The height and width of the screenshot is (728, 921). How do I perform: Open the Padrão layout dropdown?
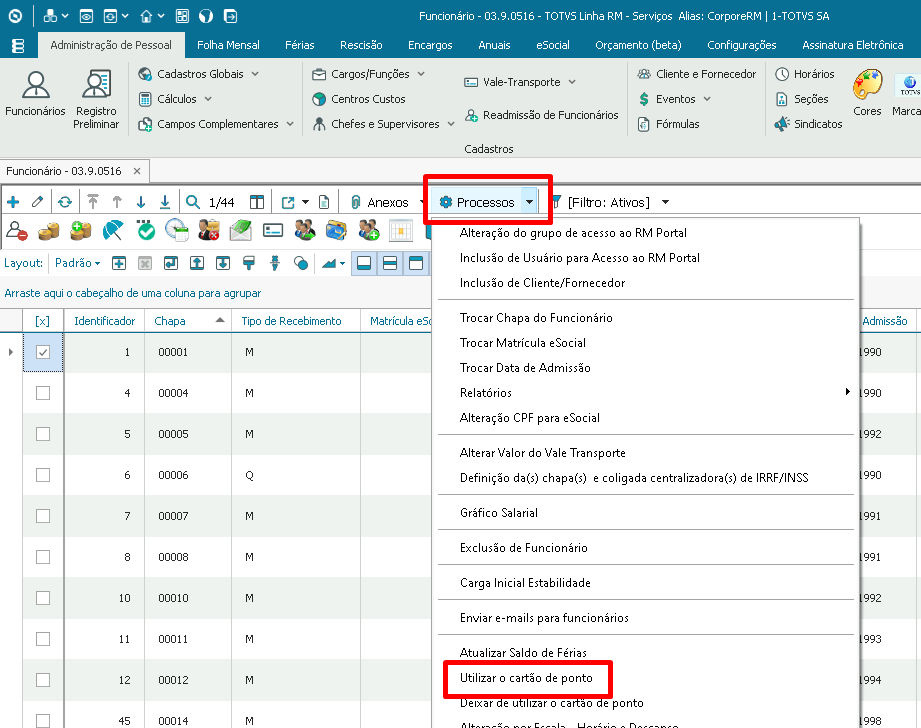coord(78,263)
